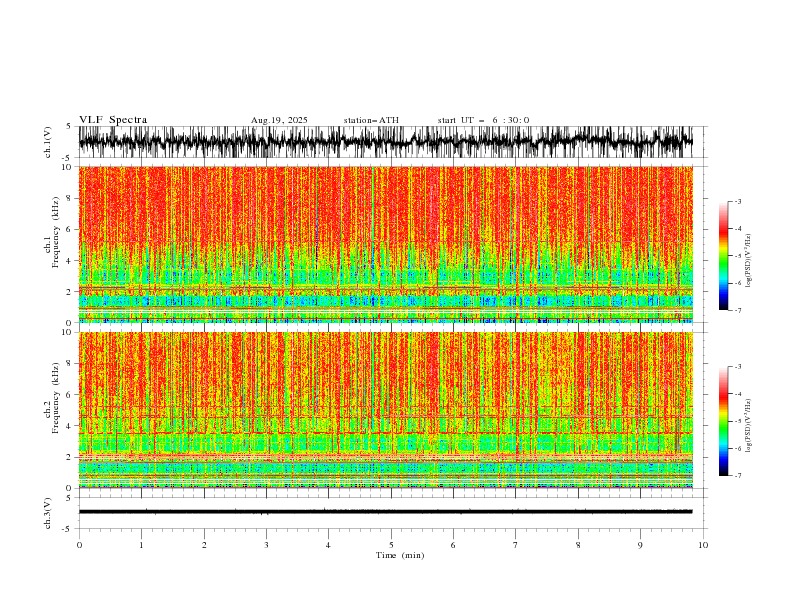Select the "start UT = 6 :30: 0" text
Viewport: 792px width, 612px height.
point(483,120)
